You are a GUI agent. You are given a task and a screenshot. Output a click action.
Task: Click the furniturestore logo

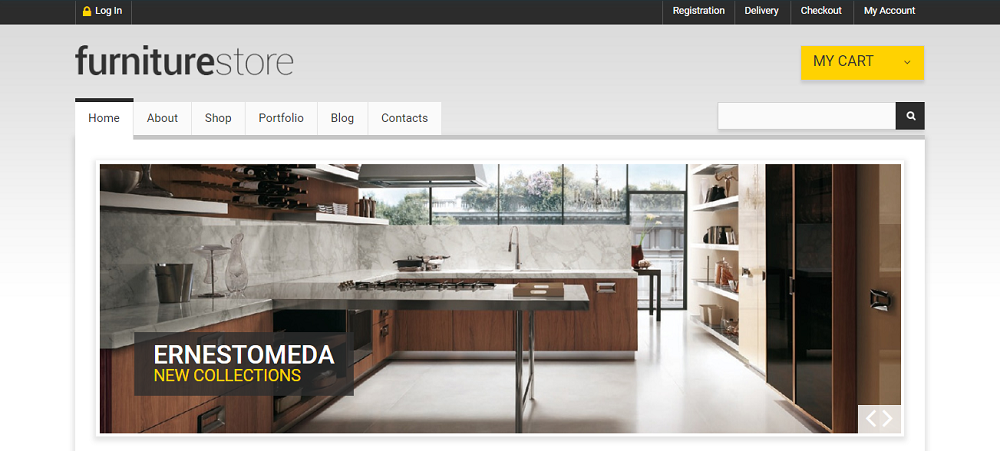184,61
